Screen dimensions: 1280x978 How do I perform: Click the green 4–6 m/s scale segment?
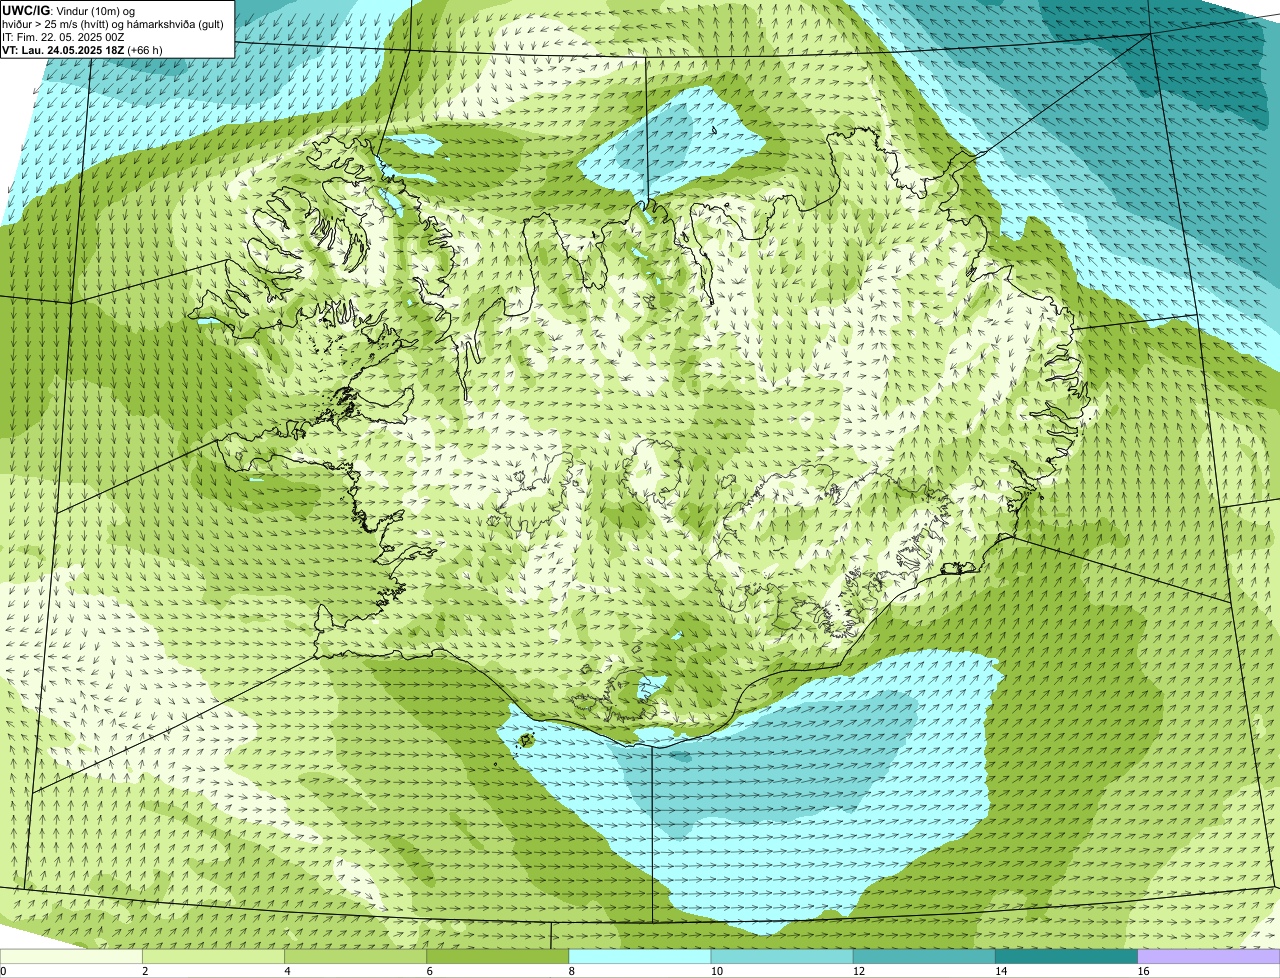pyautogui.click(x=356, y=956)
